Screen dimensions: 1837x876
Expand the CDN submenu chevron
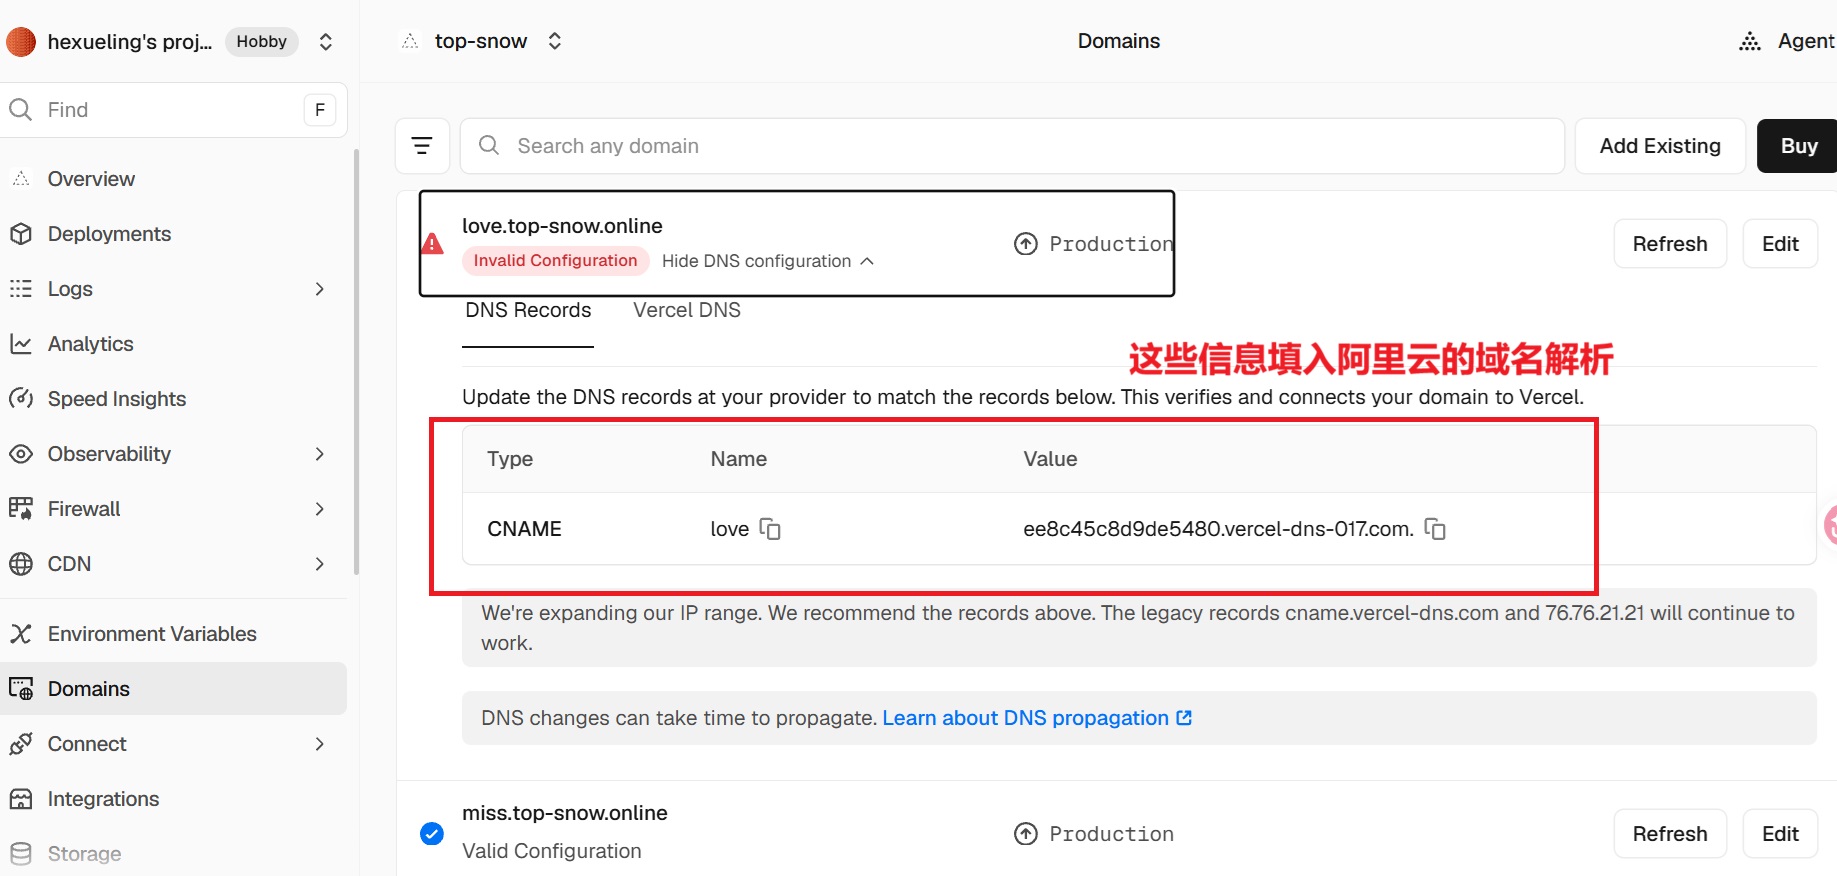(320, 564)
